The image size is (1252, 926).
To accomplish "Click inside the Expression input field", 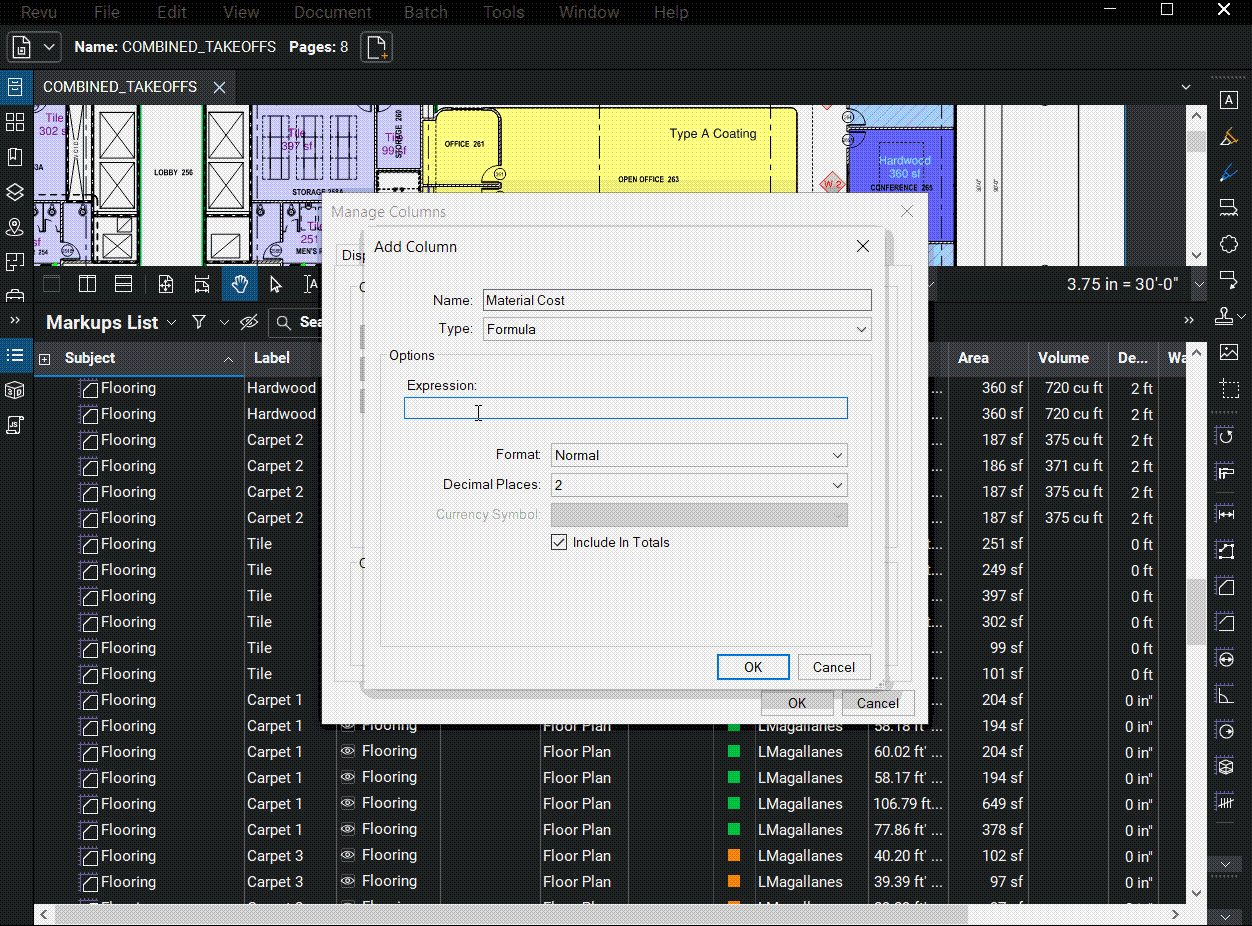I will 625,408.
